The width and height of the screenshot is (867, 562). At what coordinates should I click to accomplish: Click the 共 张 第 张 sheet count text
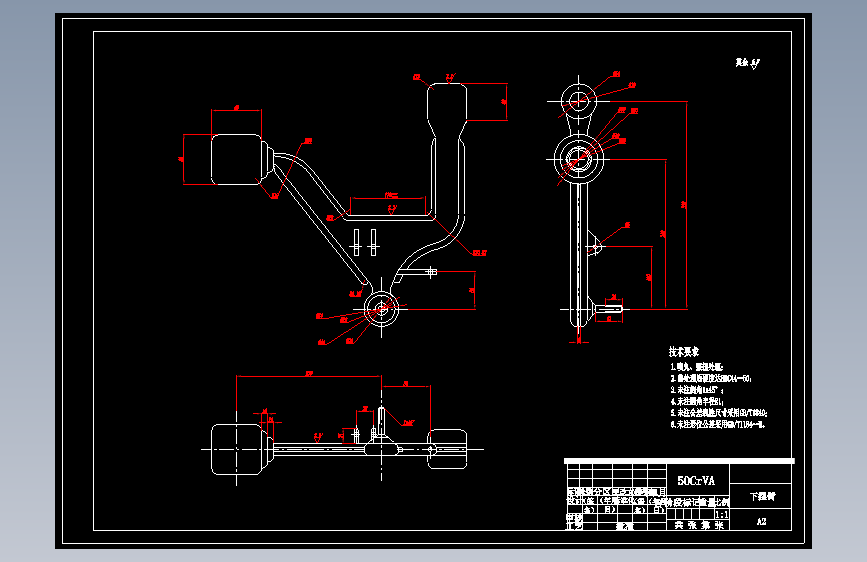tap(699, 525)
